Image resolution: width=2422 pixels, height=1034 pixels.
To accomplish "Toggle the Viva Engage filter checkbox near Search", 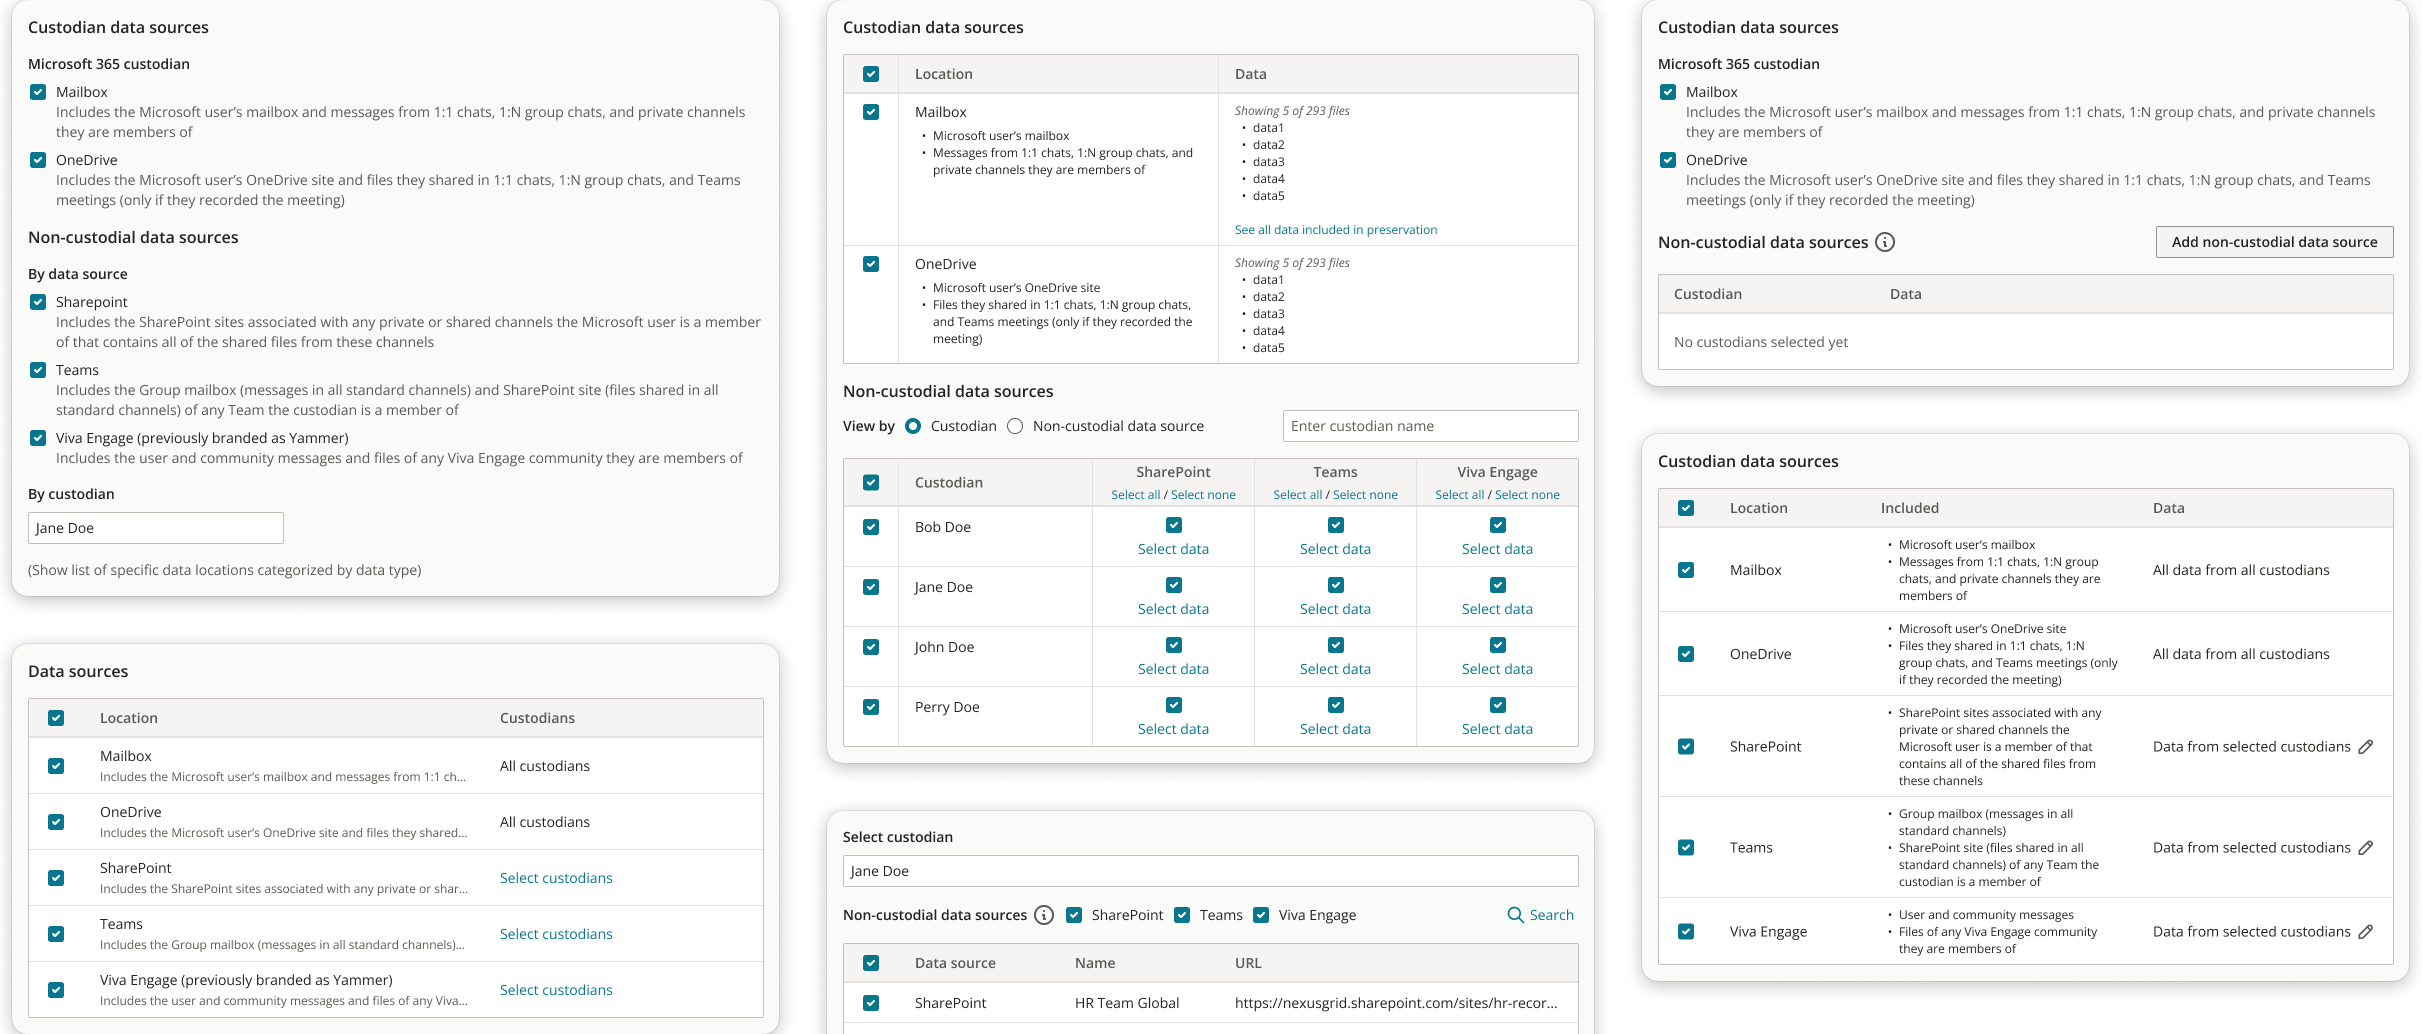I will pyautogui.click(x=1261, y=915).
